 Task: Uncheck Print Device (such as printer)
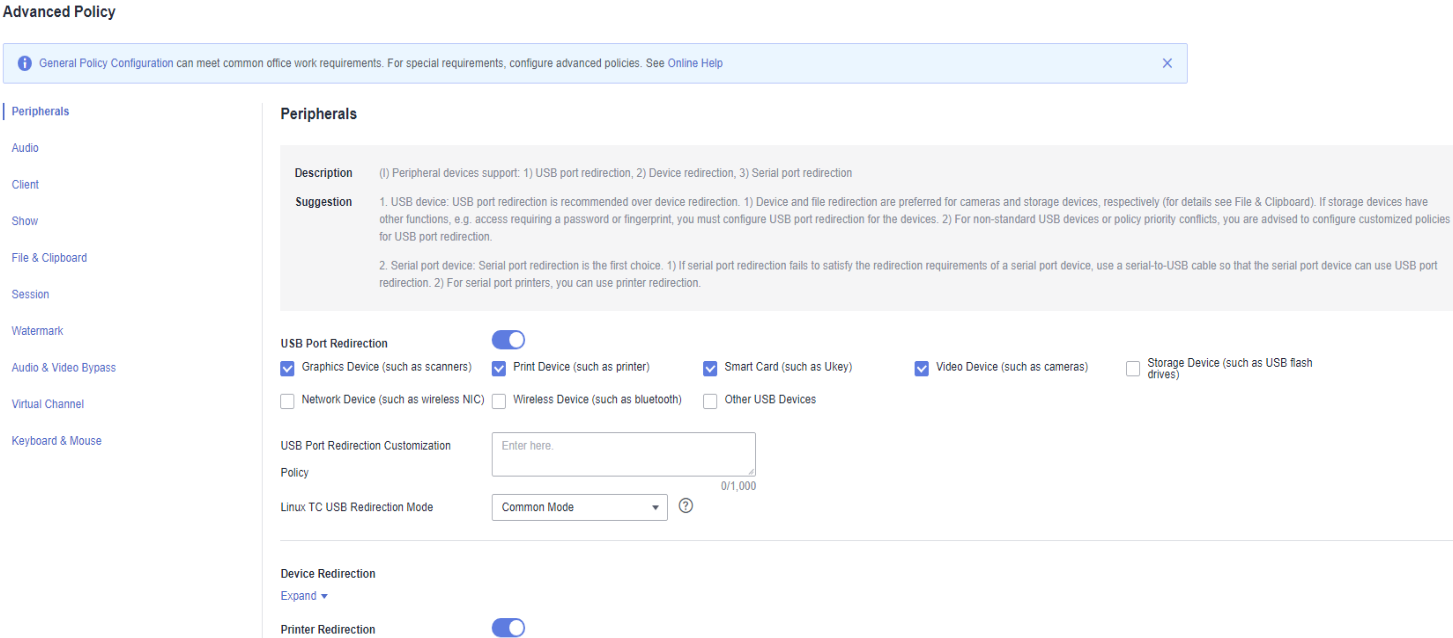click(x=499, y=368)
